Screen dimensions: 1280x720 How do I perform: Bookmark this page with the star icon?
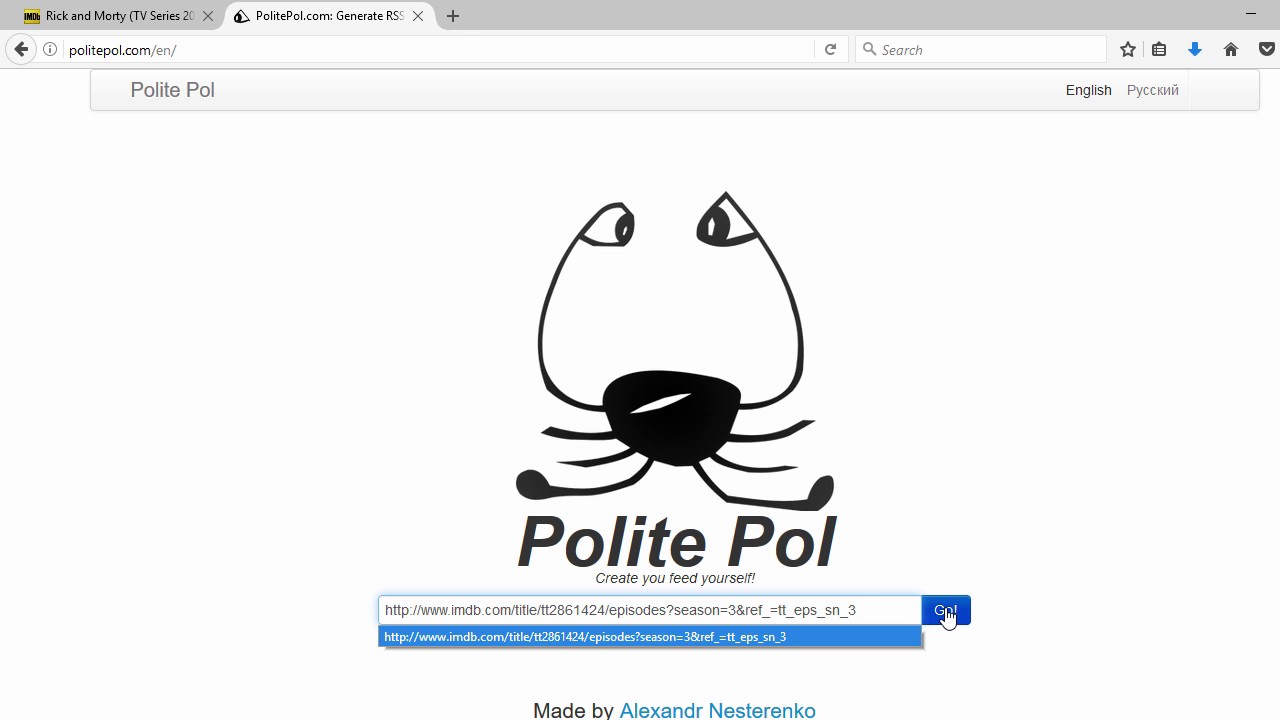(x=1128, y=49)
